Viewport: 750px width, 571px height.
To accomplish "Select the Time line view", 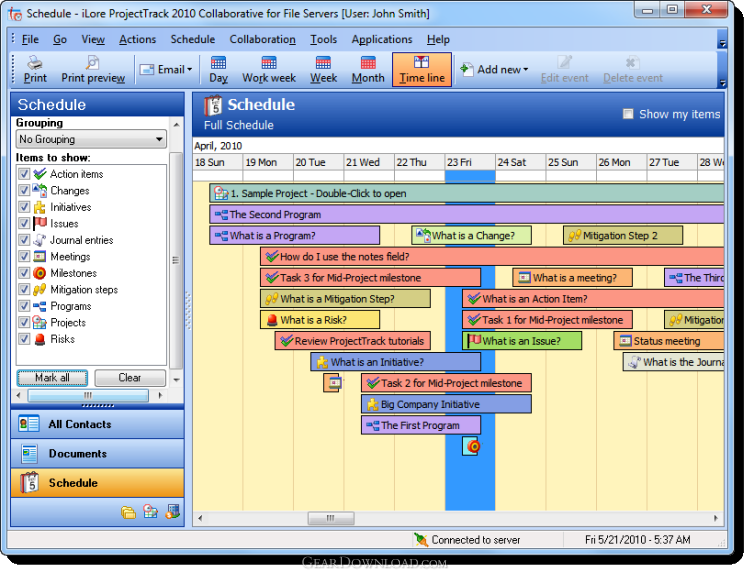I will click(x=422, y=70).
